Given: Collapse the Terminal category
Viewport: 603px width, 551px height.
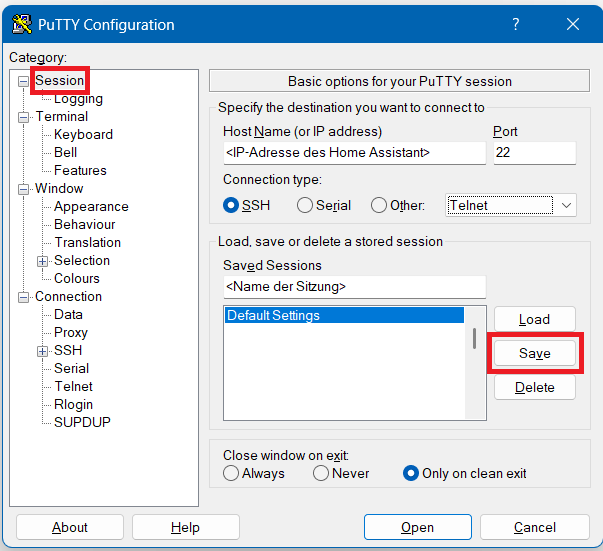Looking at the screenshot, I should pos(24,117).
